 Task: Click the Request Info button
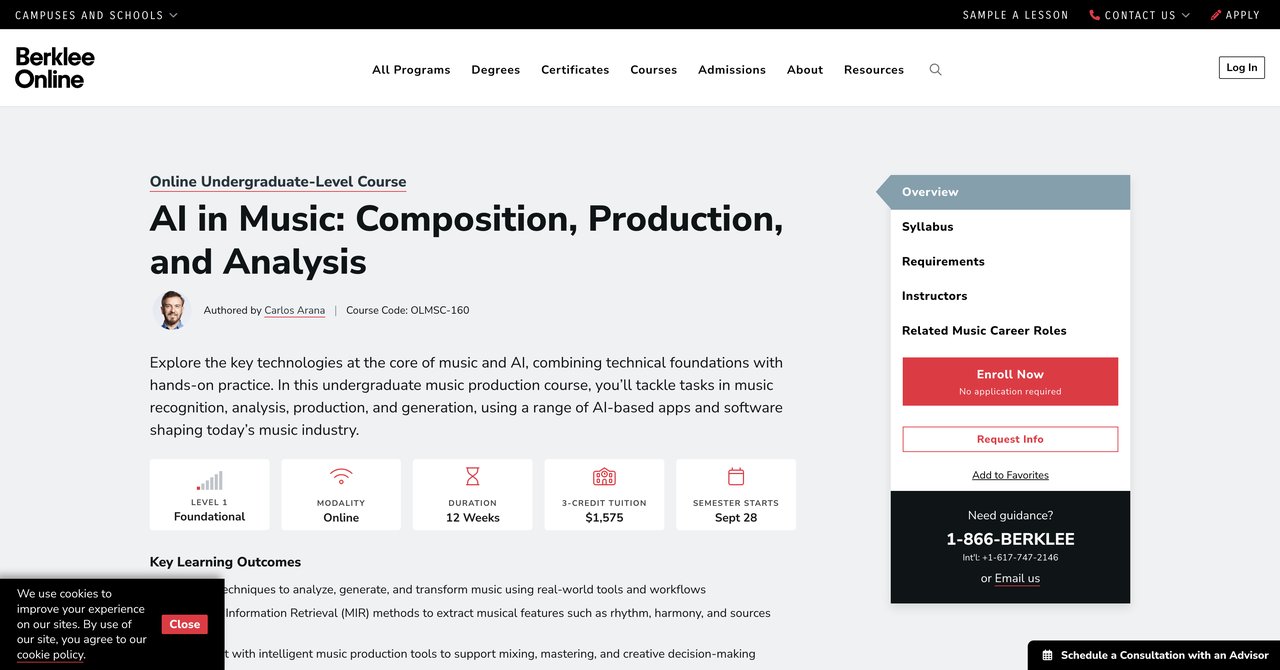coord(1010,439)
